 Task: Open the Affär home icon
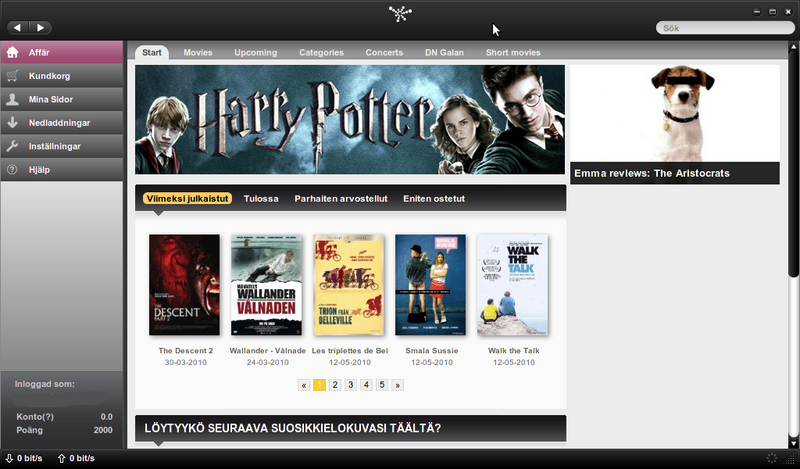coord(13,52)
